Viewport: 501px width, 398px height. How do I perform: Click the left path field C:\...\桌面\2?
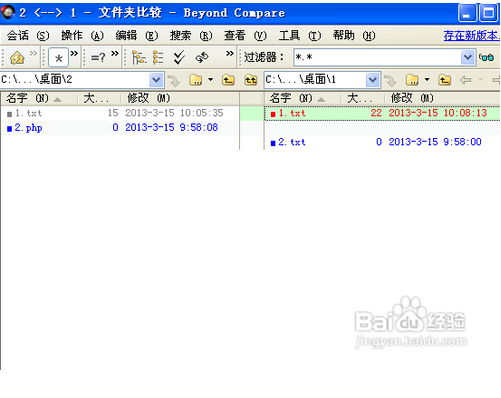click(75, 80)
